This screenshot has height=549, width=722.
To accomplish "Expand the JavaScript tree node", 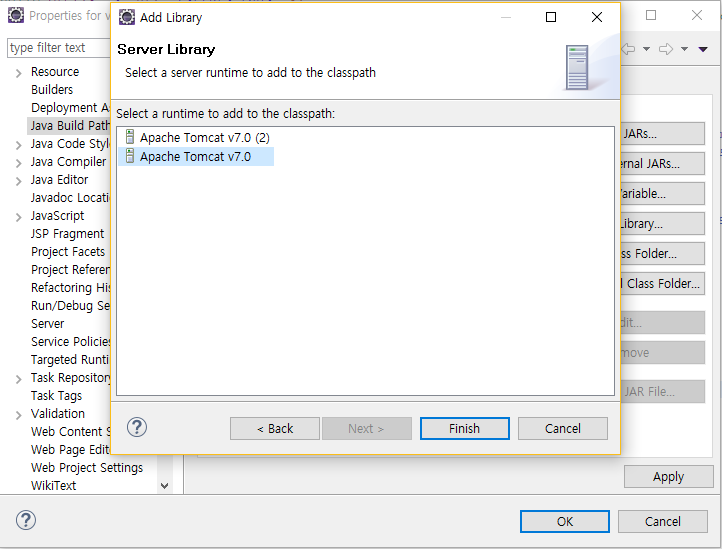I will 18,217.
